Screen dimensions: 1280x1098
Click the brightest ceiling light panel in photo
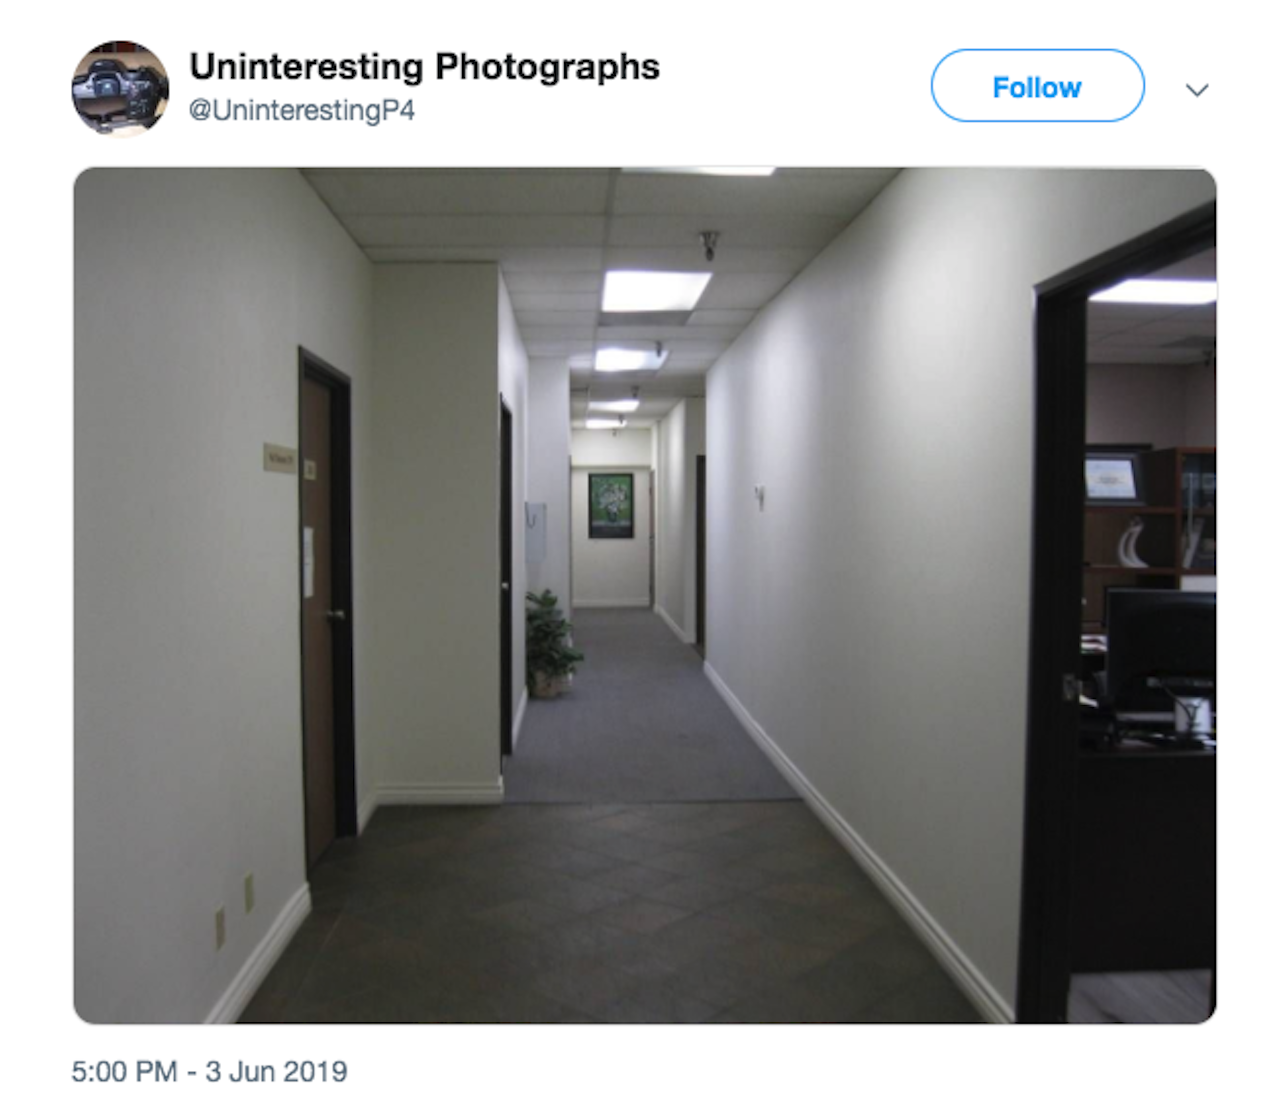click(655, 291)
